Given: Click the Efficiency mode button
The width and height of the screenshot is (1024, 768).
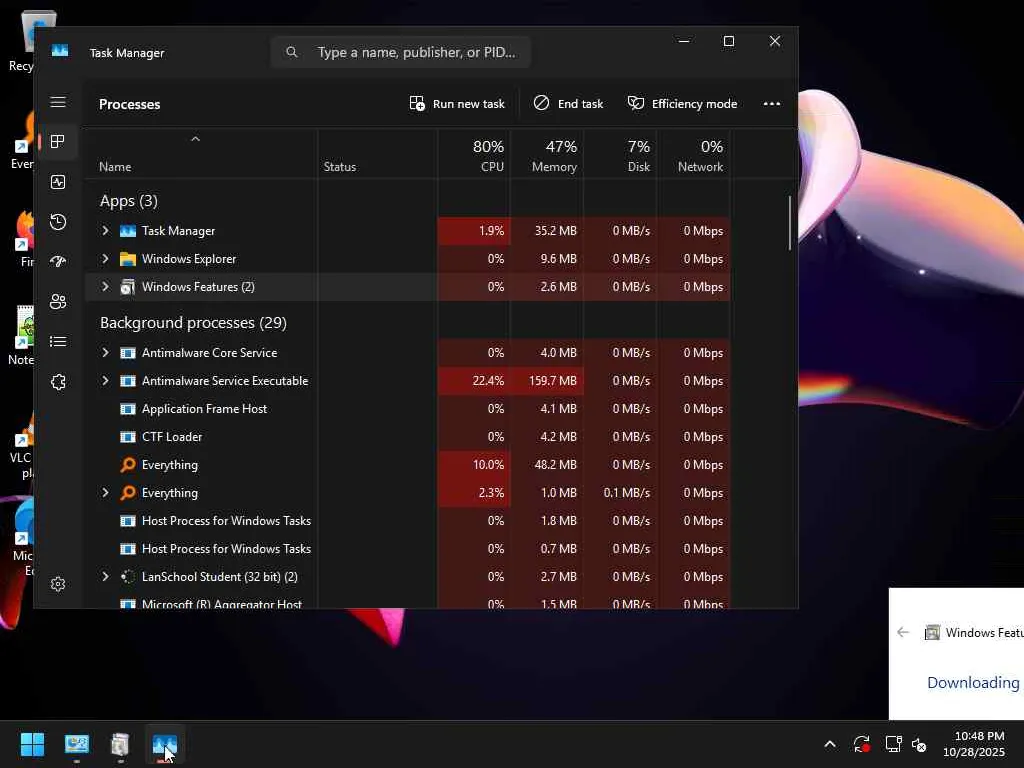Looking at the screenshot, I should click(682, 104).
